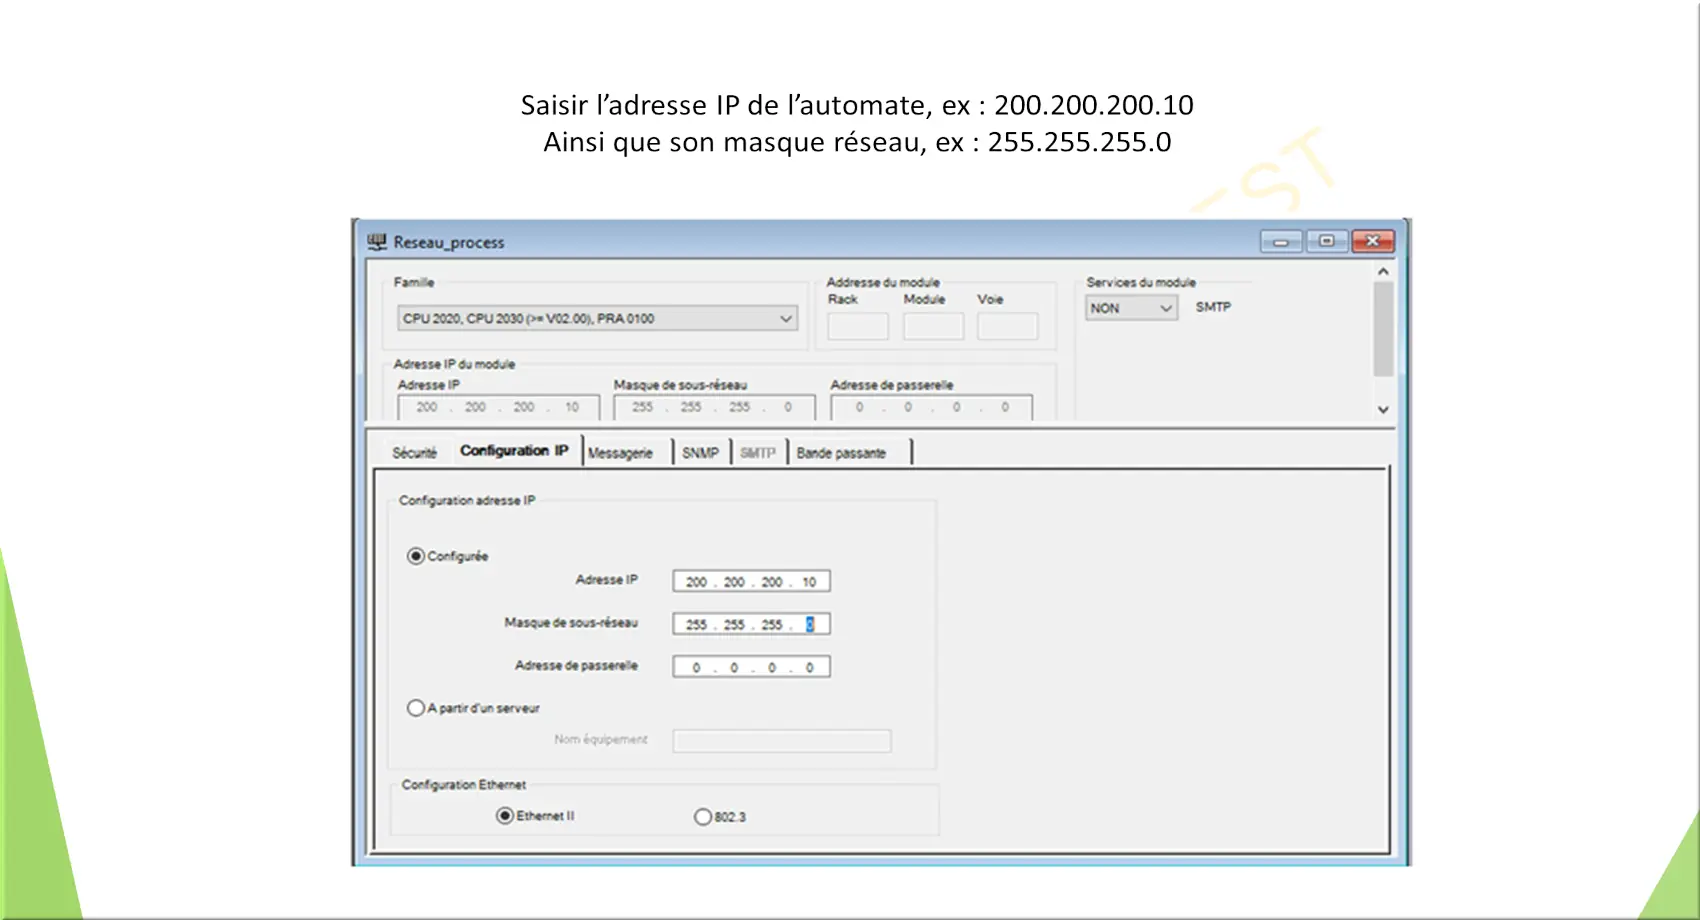Click the Adresse du module group label

click(x=883, y=282)
